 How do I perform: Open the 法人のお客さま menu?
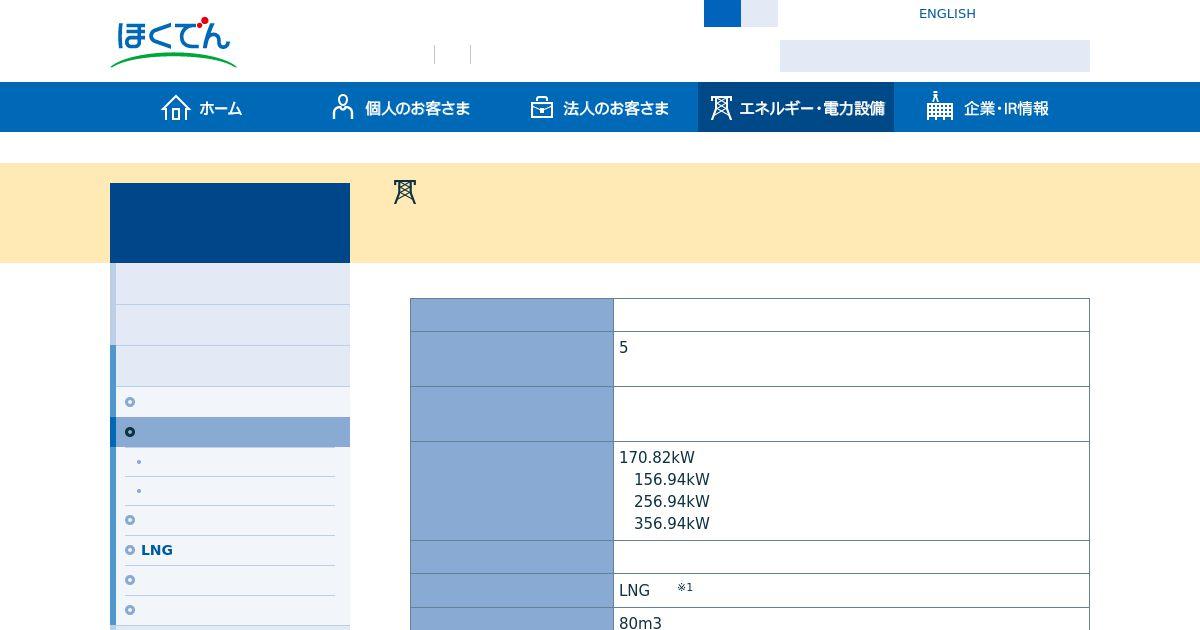(x=600, y=108)
